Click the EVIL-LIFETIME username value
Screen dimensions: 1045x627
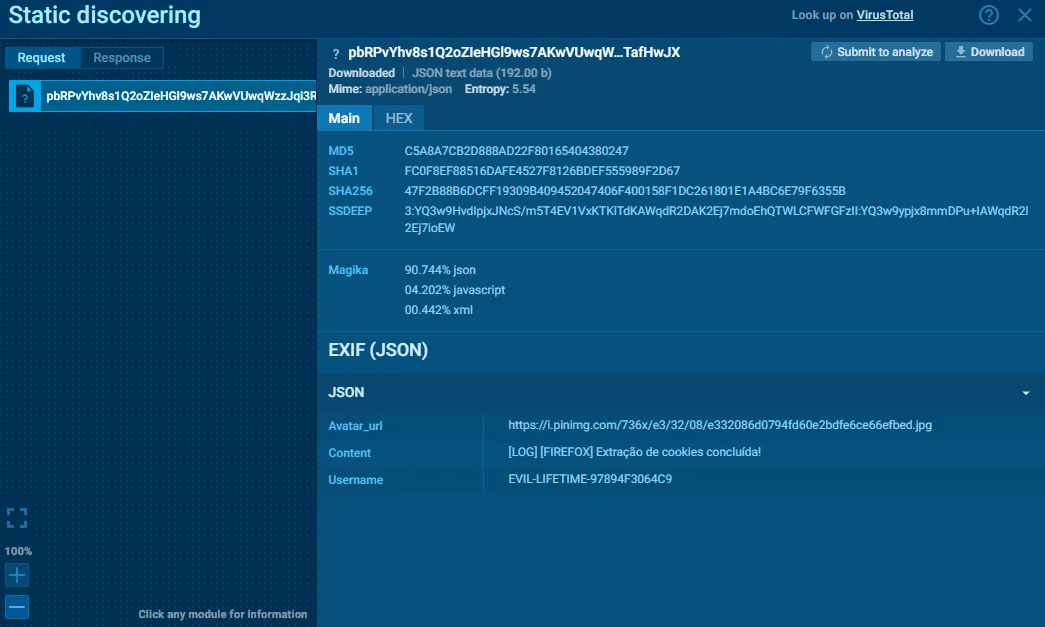point(590,480)
